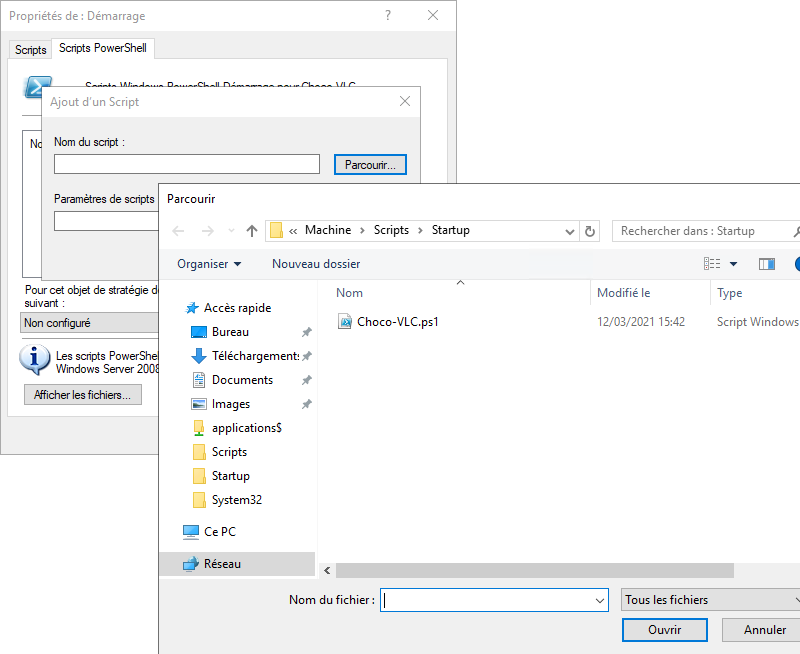800x654 pixels.
Task: Select Accès rapide in navigation pane
Action: point(237,308)
